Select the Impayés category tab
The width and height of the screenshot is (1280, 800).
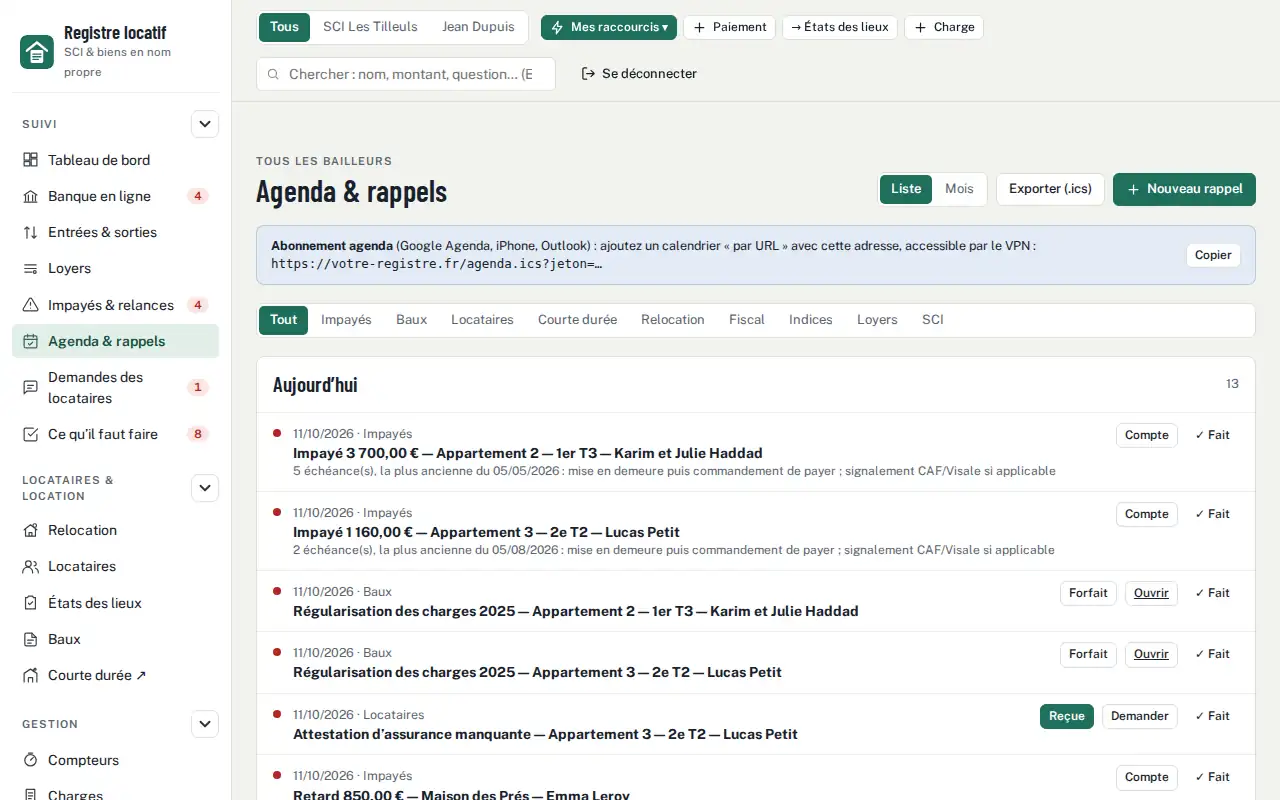coord(346,320)
